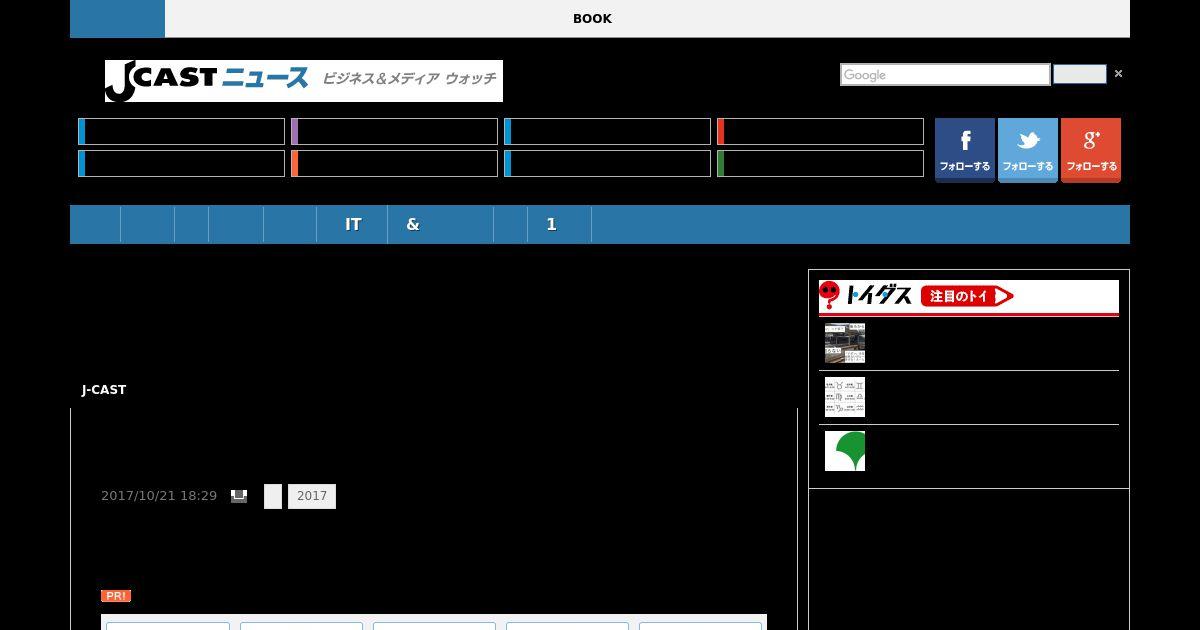Open the category box with red marker
Image resolution: width=1200 pixels, height=630 pixels.
click(820, 132)
